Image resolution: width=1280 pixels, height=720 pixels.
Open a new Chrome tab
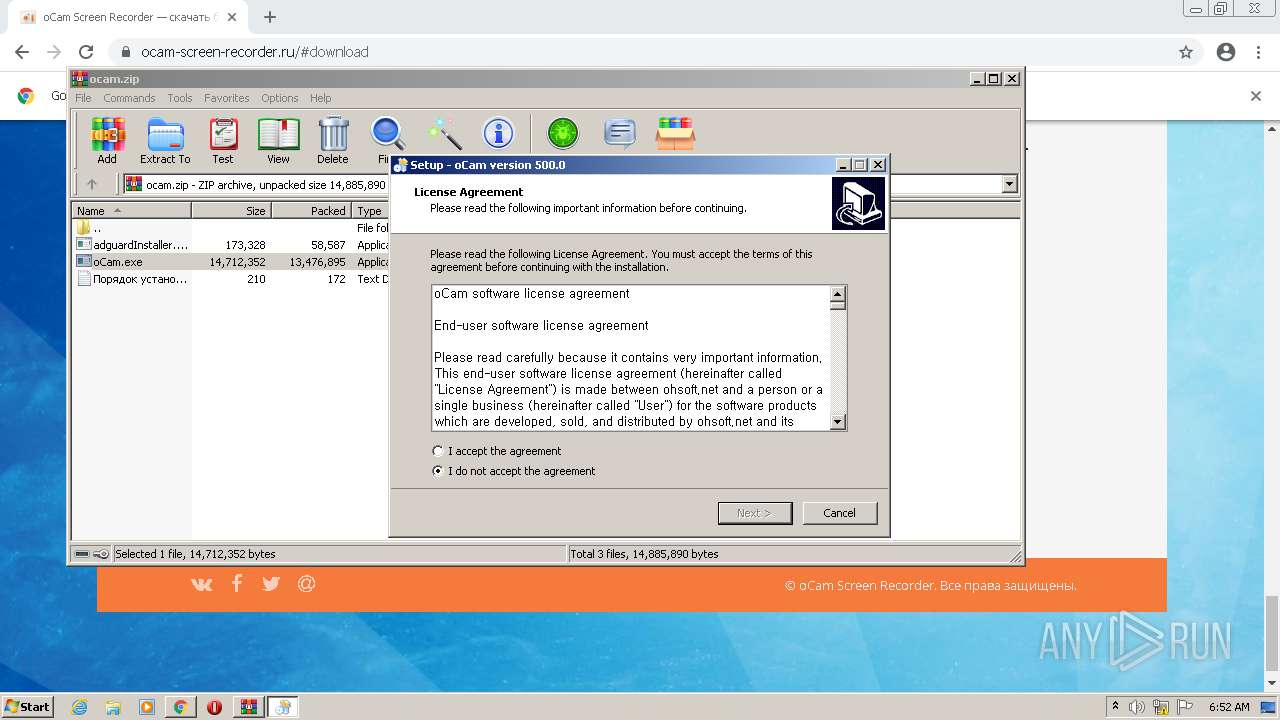pyautogui.click(x=270, y=17)
